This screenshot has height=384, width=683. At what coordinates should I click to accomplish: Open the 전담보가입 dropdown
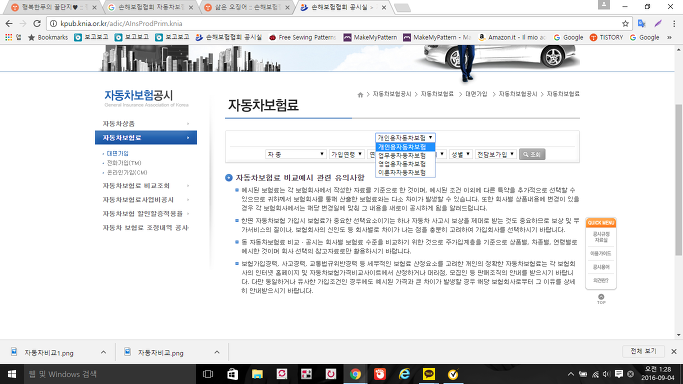[x=495, y=154]
